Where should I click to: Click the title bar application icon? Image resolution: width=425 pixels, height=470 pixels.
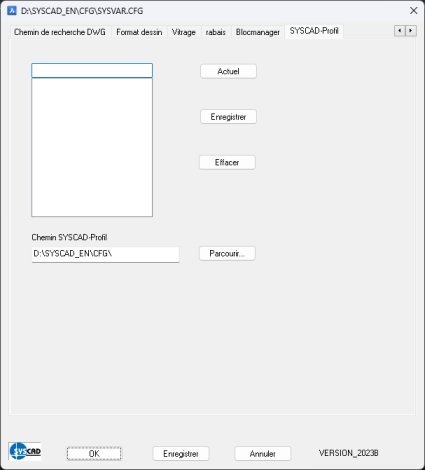pos(12,11)
